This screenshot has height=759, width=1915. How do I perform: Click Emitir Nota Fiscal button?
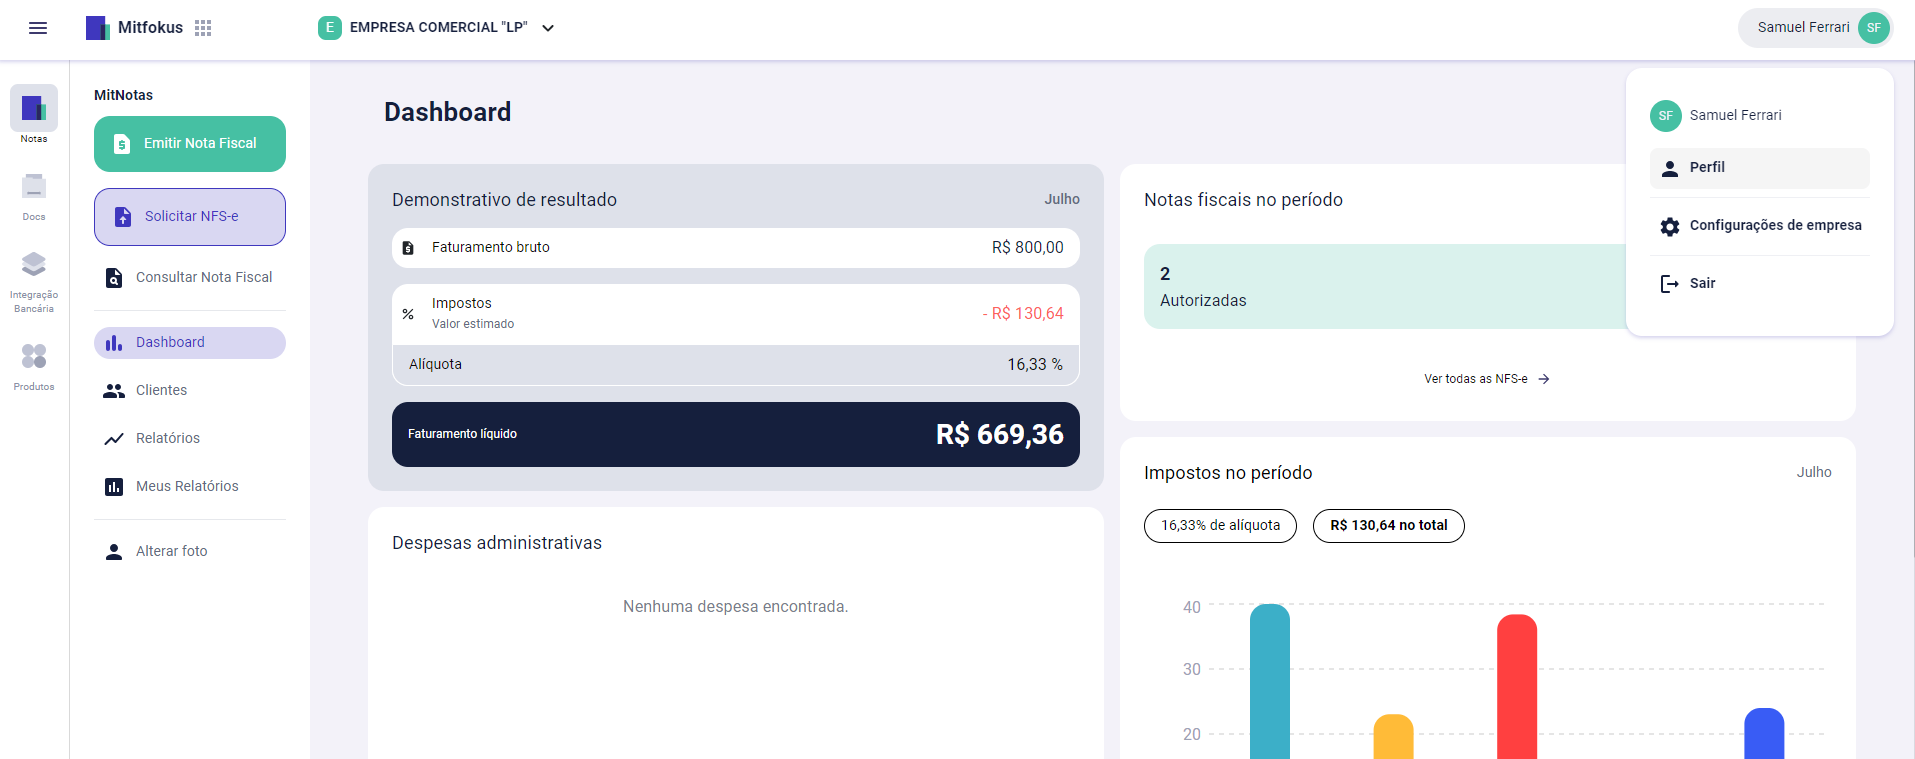[190, 144]
